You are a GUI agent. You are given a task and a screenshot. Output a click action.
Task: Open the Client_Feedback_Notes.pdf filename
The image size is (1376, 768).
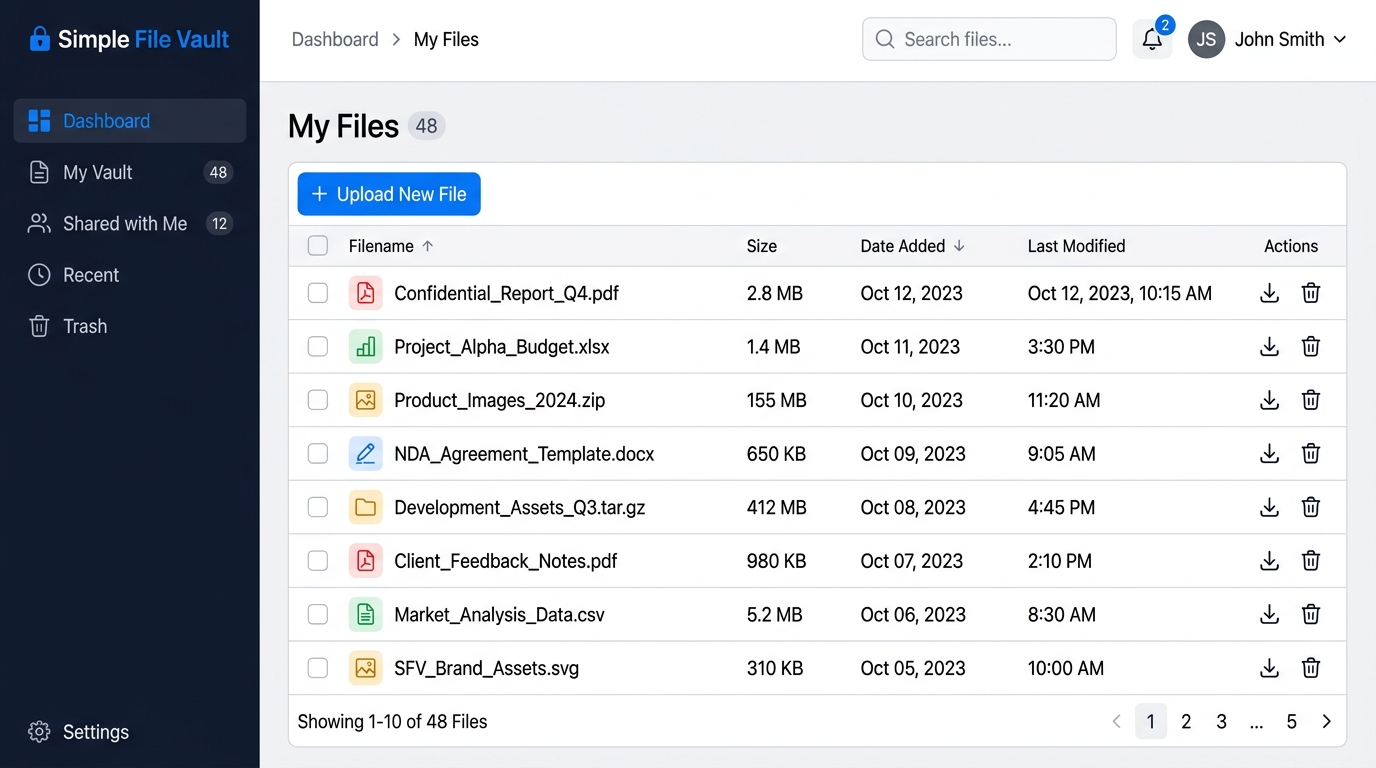[x=506, y=561]
